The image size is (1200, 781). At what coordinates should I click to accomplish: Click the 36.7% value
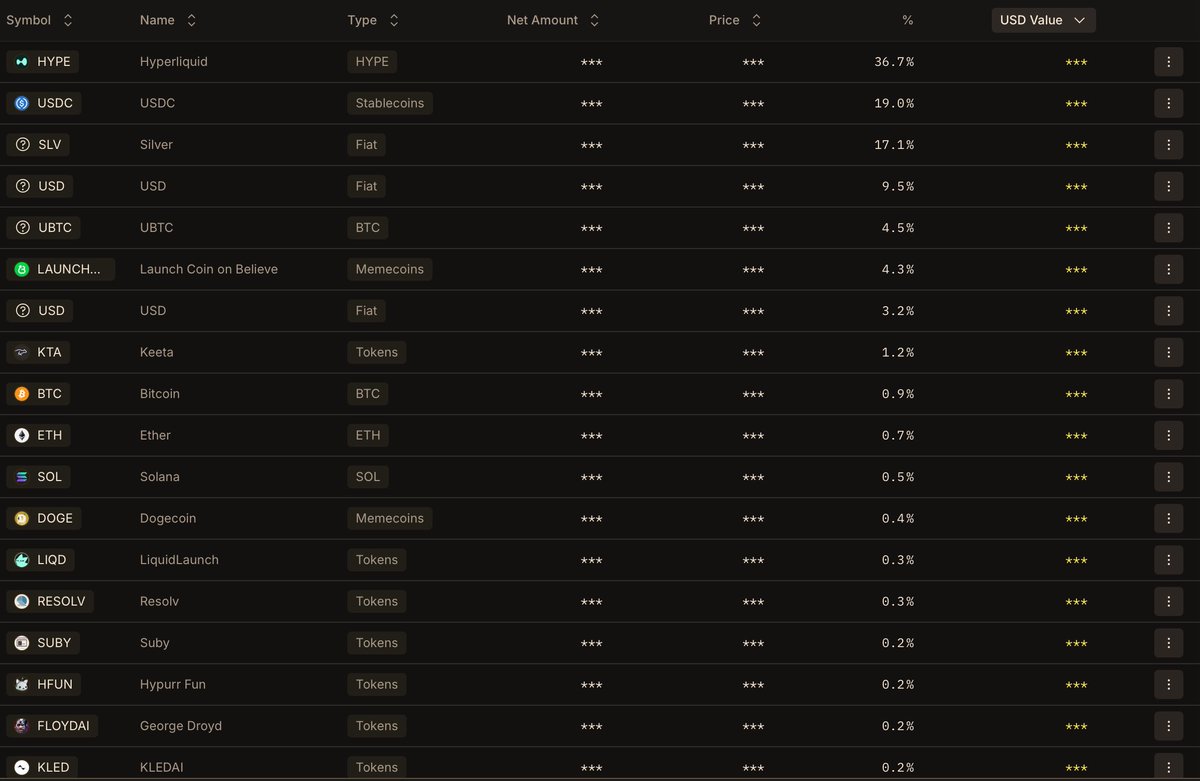(894, 62)
